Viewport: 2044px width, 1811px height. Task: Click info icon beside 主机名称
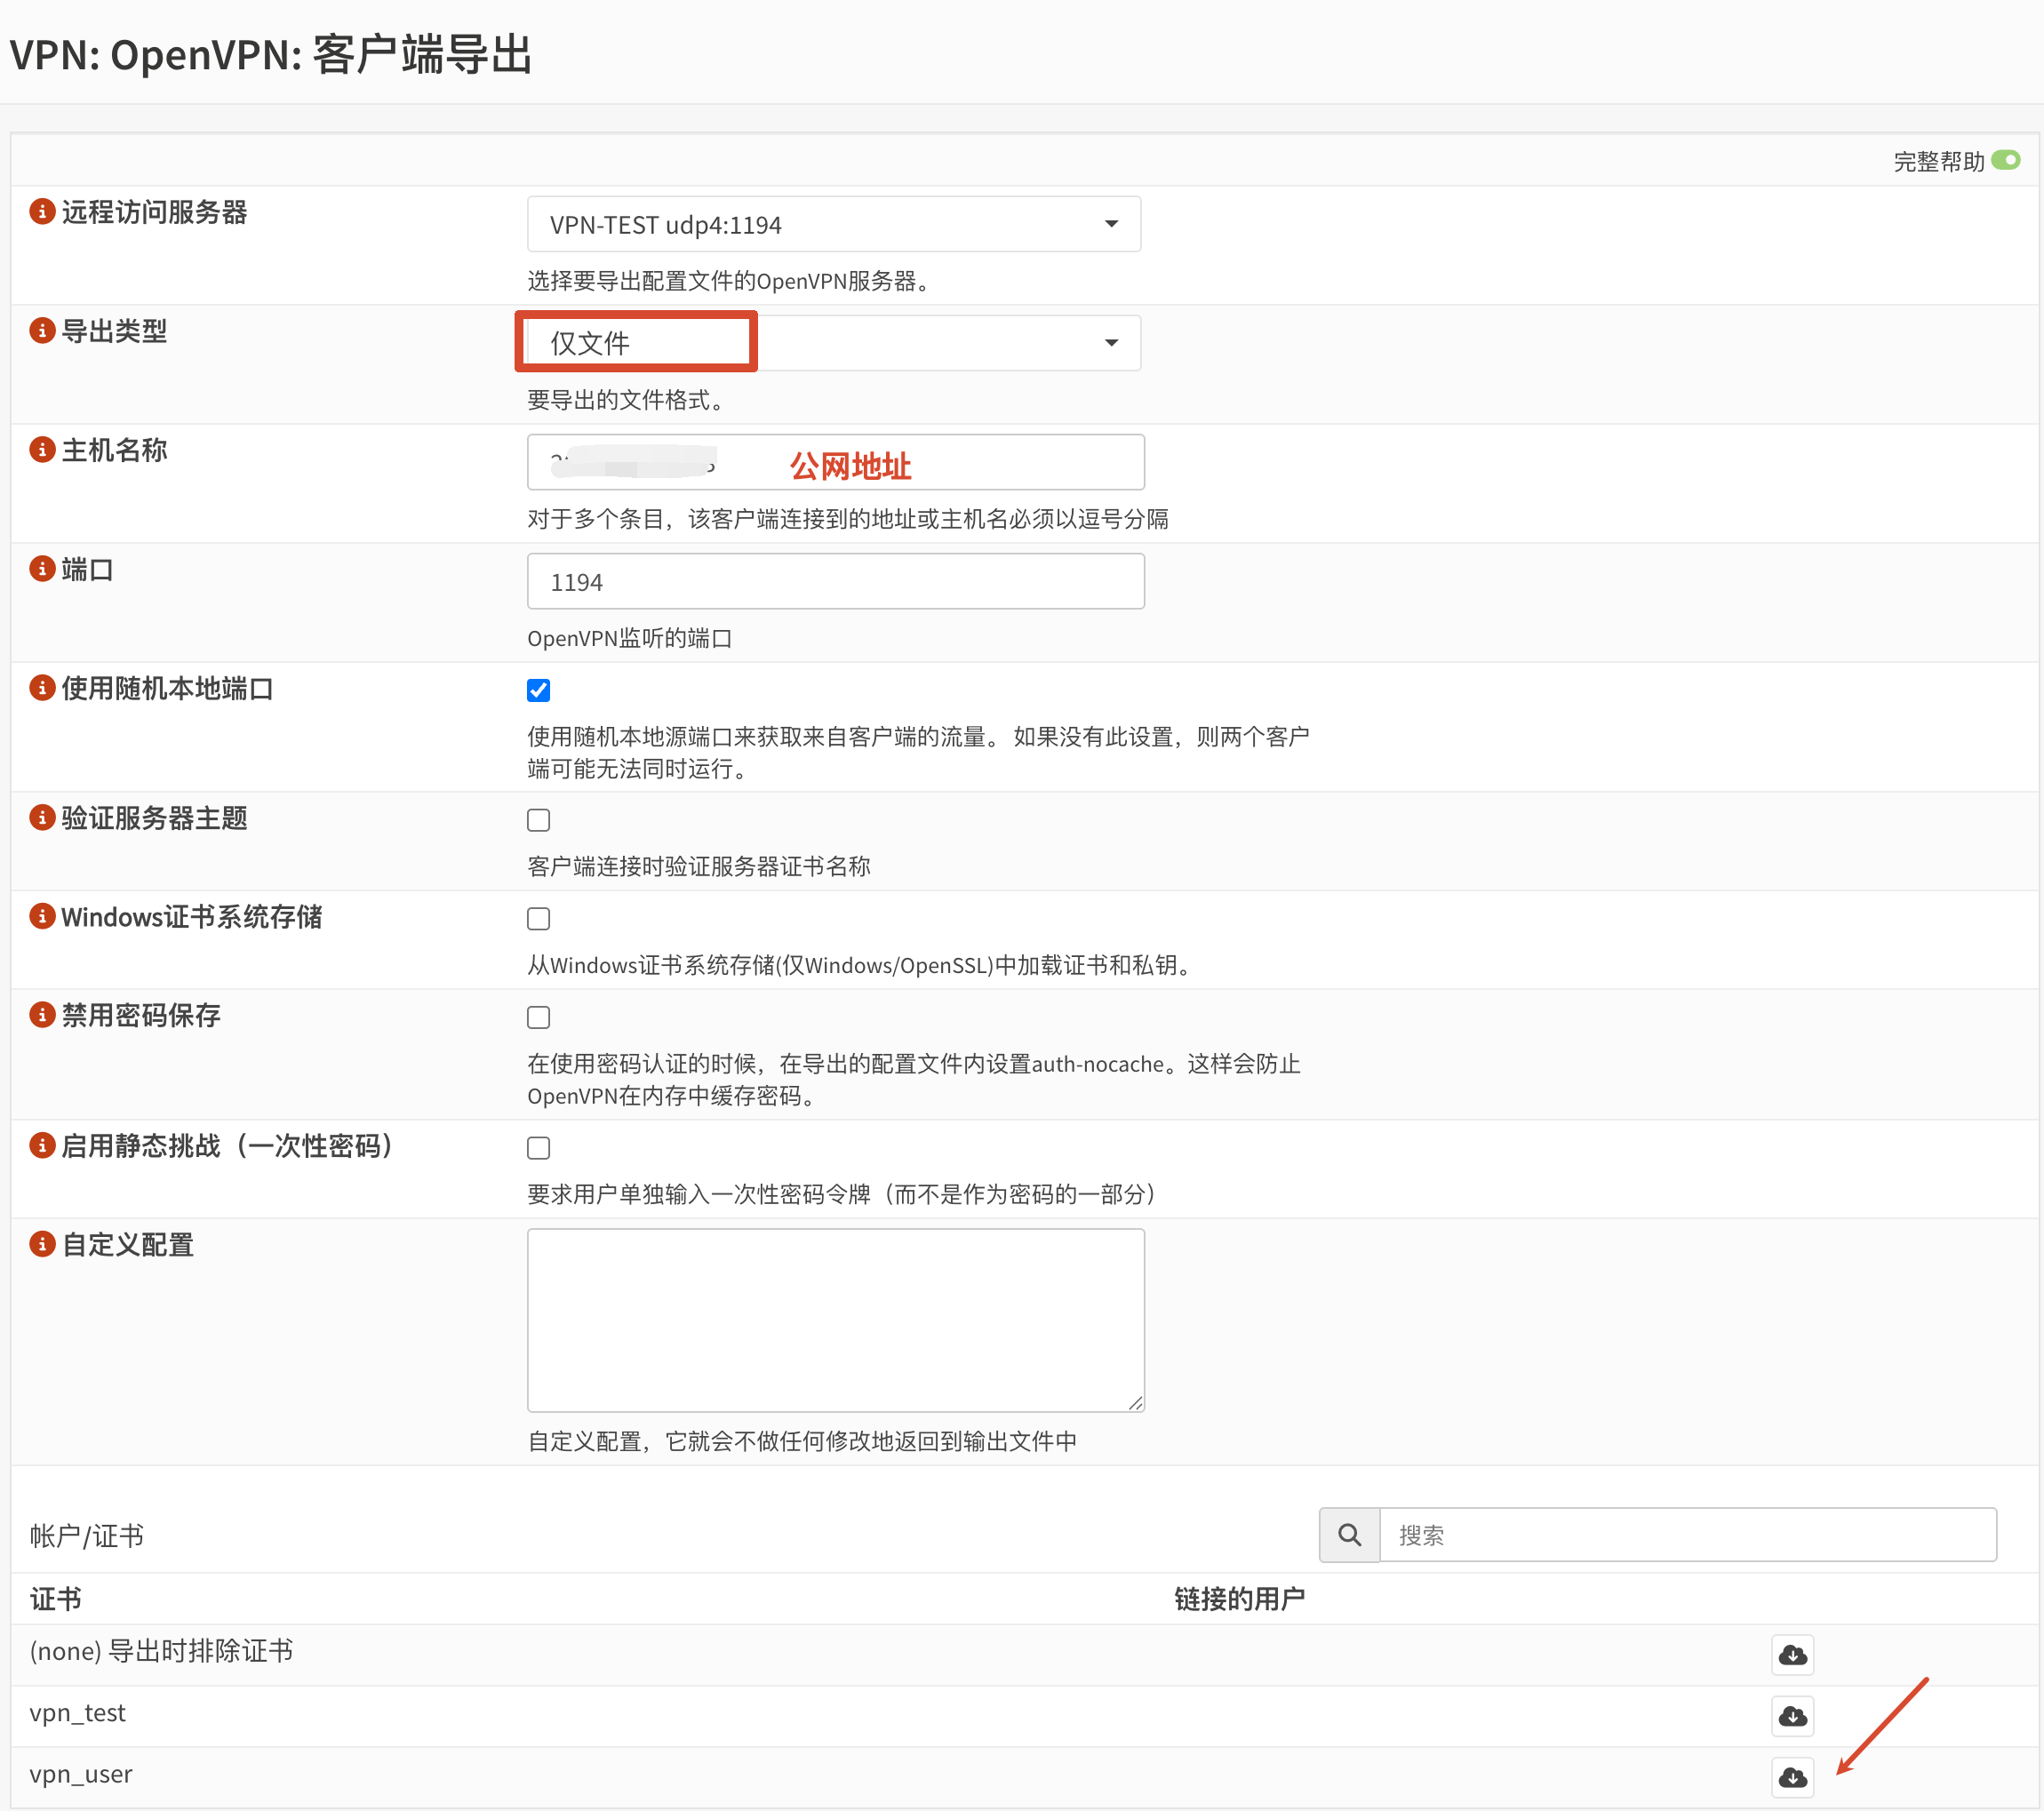click(42, 450)
